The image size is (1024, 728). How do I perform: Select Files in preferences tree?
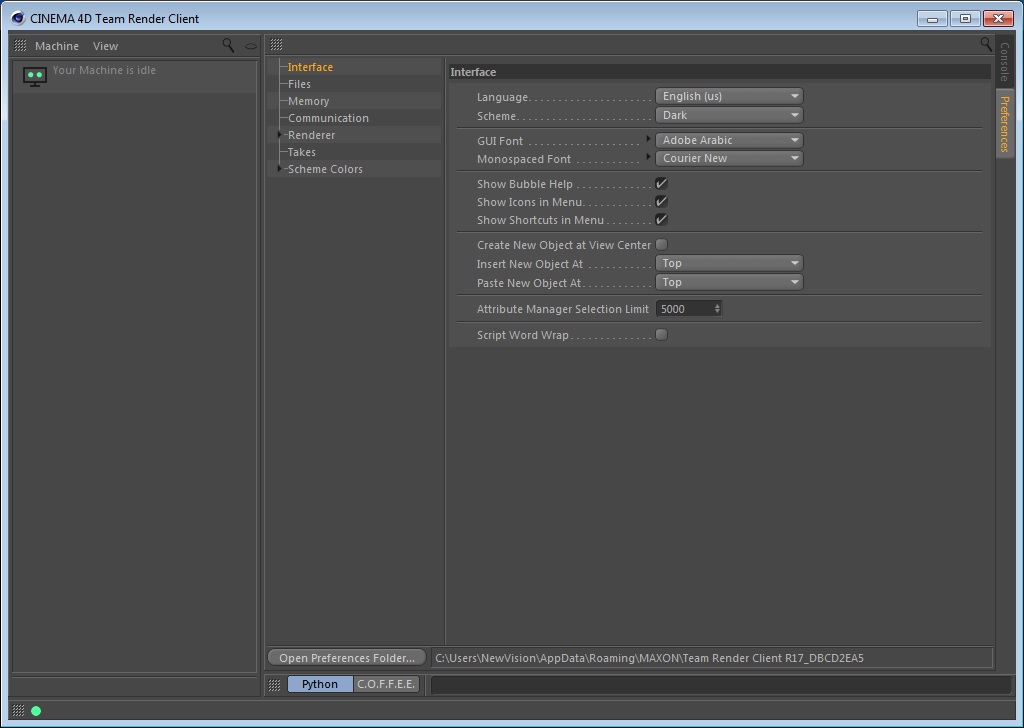point(299,84)
